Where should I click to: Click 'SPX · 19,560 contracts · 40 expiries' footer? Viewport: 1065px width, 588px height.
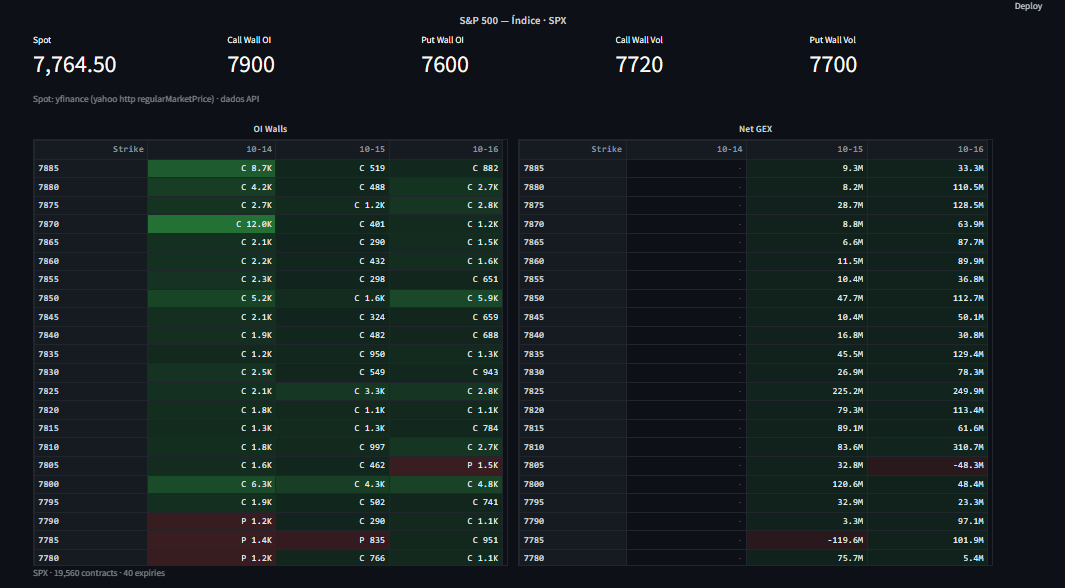pos(99,573)
